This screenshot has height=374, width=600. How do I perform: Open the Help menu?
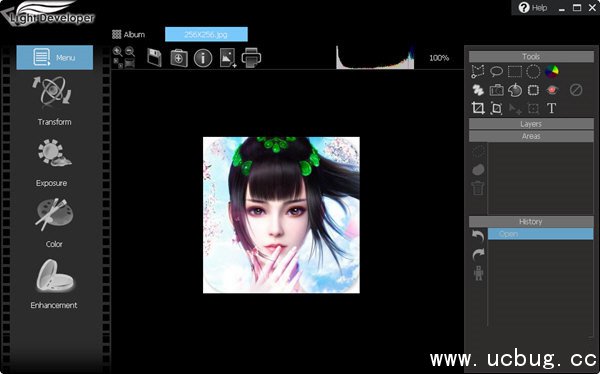click(533, 8)
